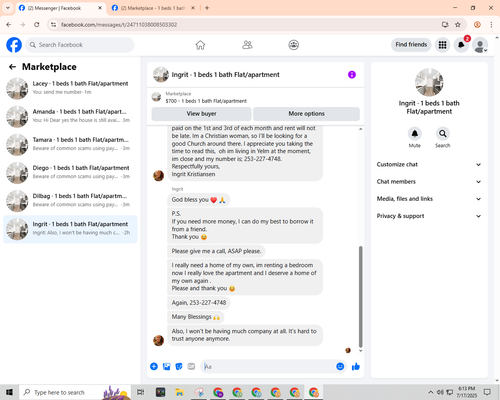Open a new browser tab

207,8
